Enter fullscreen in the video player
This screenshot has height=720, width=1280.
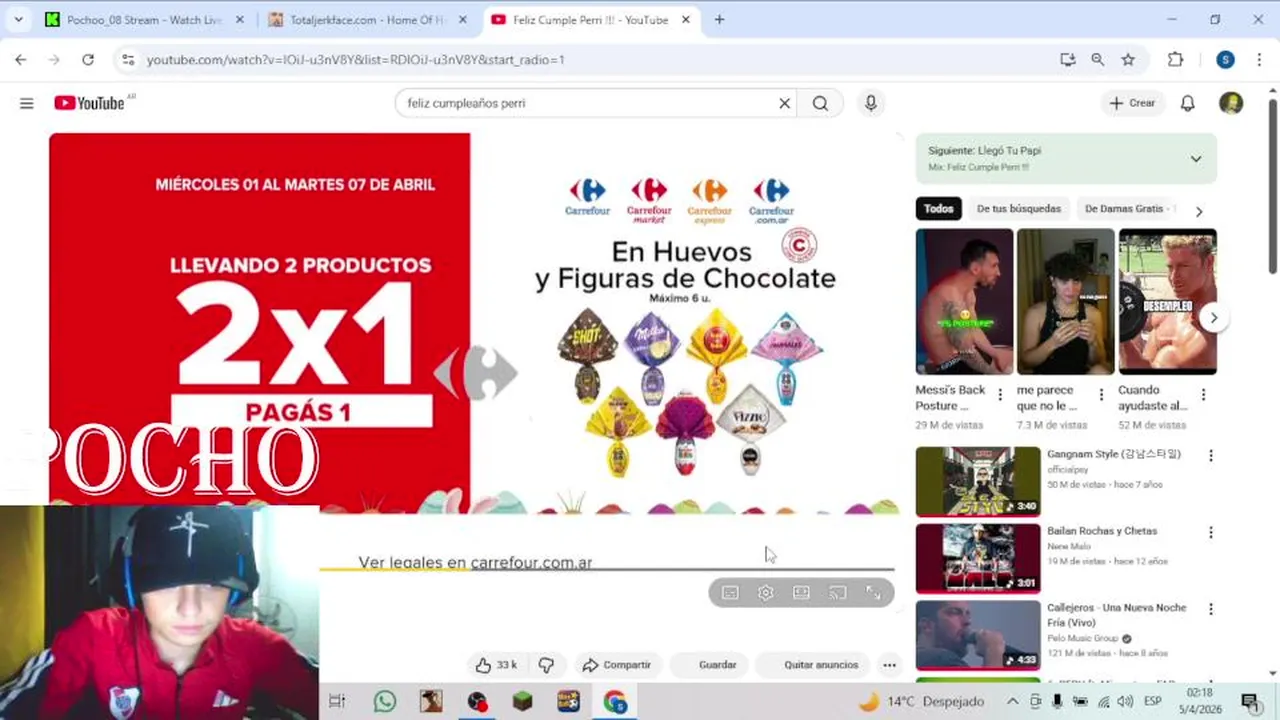point(873,593)
